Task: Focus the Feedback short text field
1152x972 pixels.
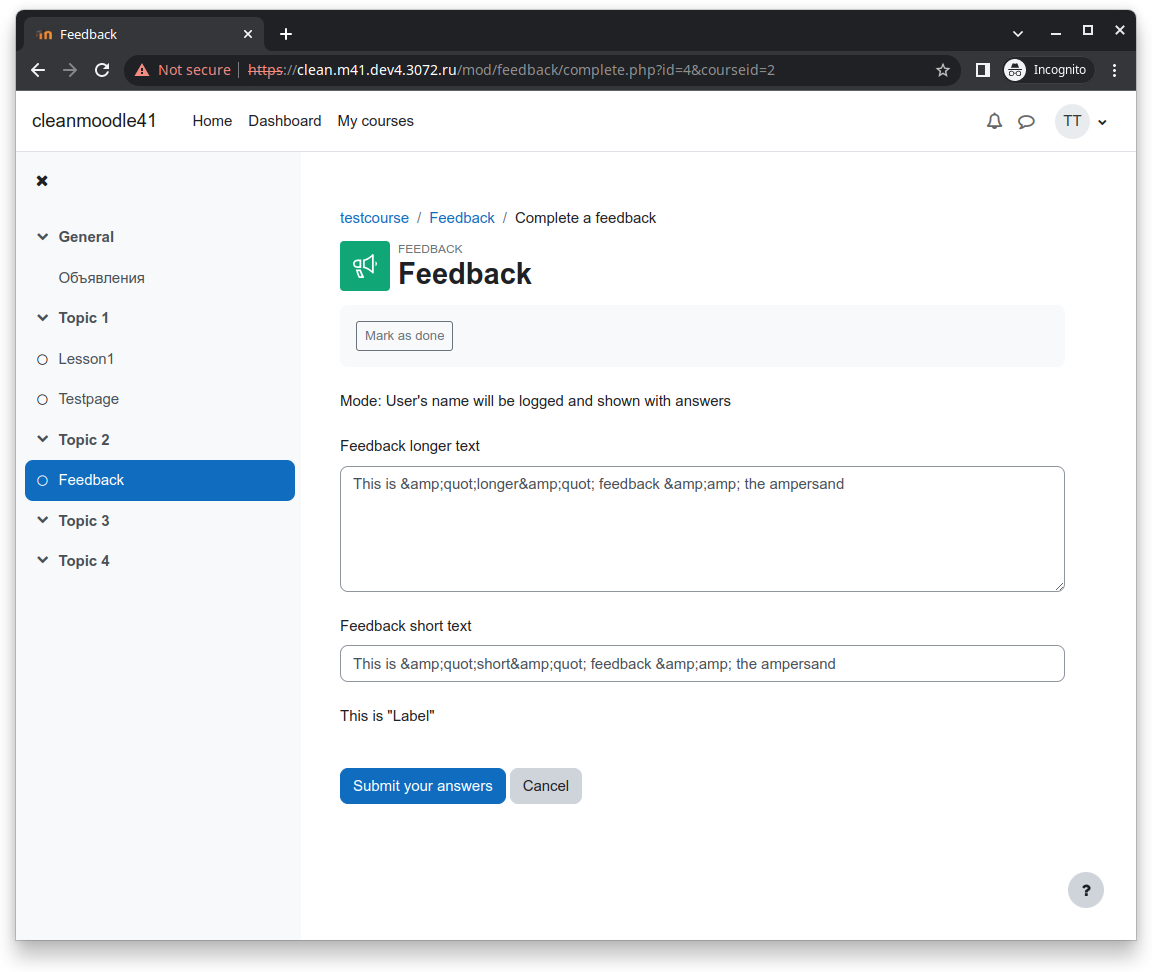Action: tap(702, 663)
